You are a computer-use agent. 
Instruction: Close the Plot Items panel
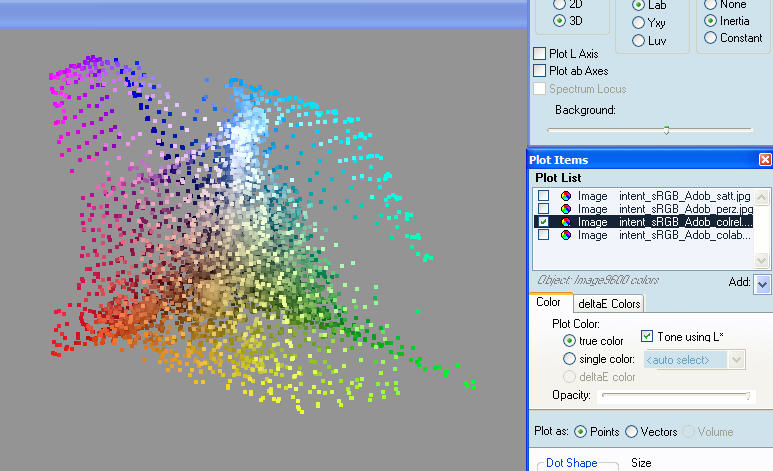click(765, 160)
